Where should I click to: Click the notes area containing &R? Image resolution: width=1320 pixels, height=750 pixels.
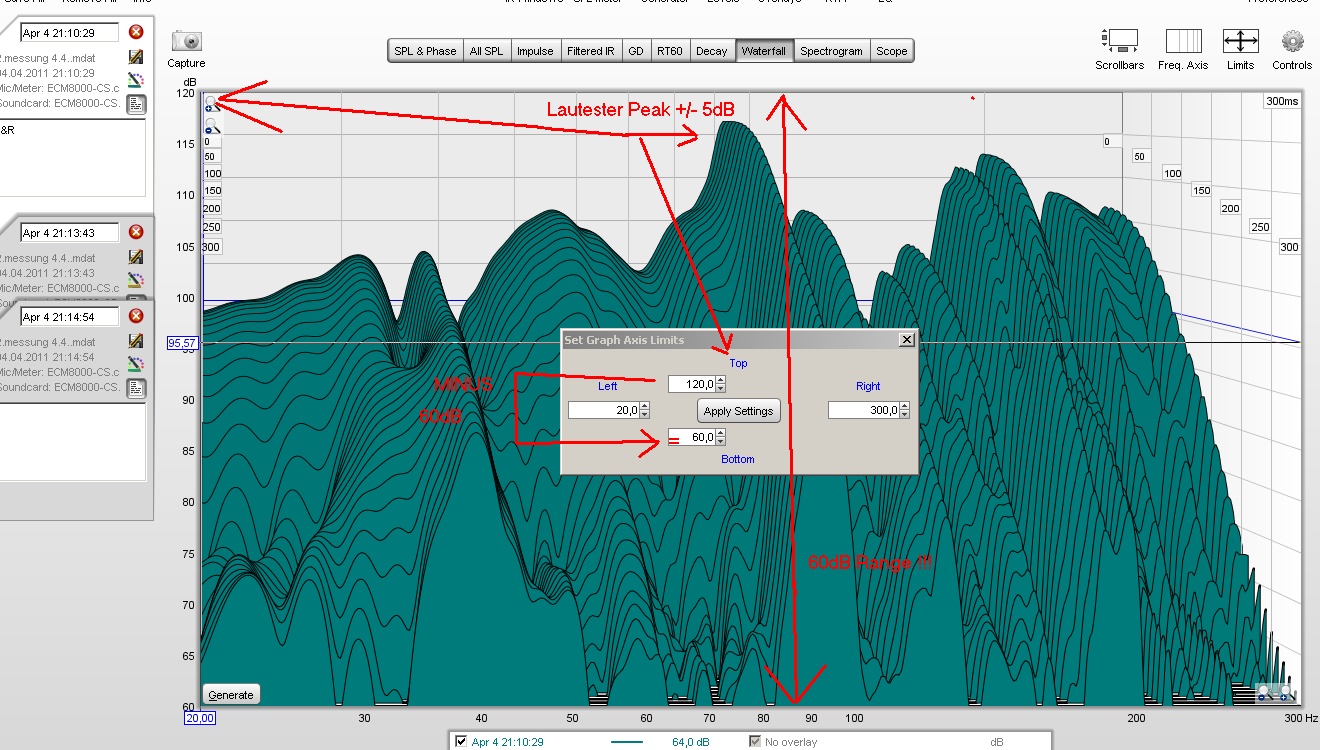tap(73, 157)
